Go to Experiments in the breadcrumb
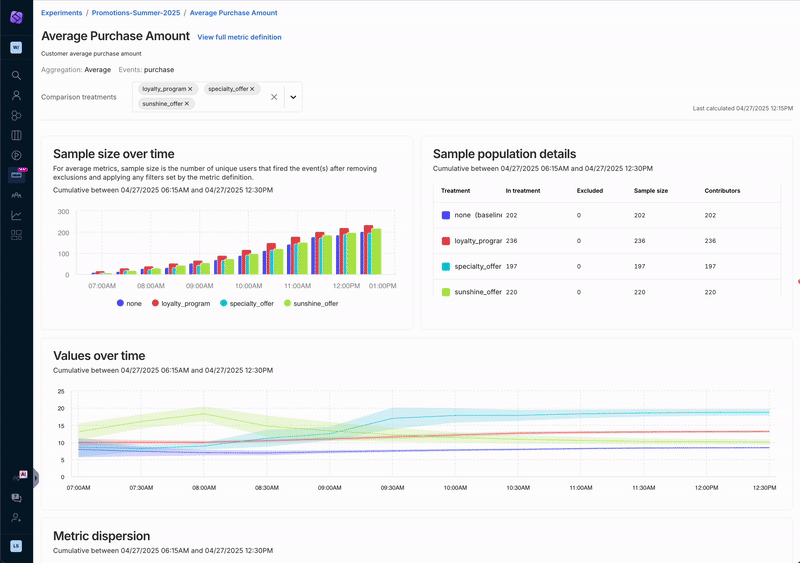This screenshot has width=800, height=563. [x=62, y=13]
